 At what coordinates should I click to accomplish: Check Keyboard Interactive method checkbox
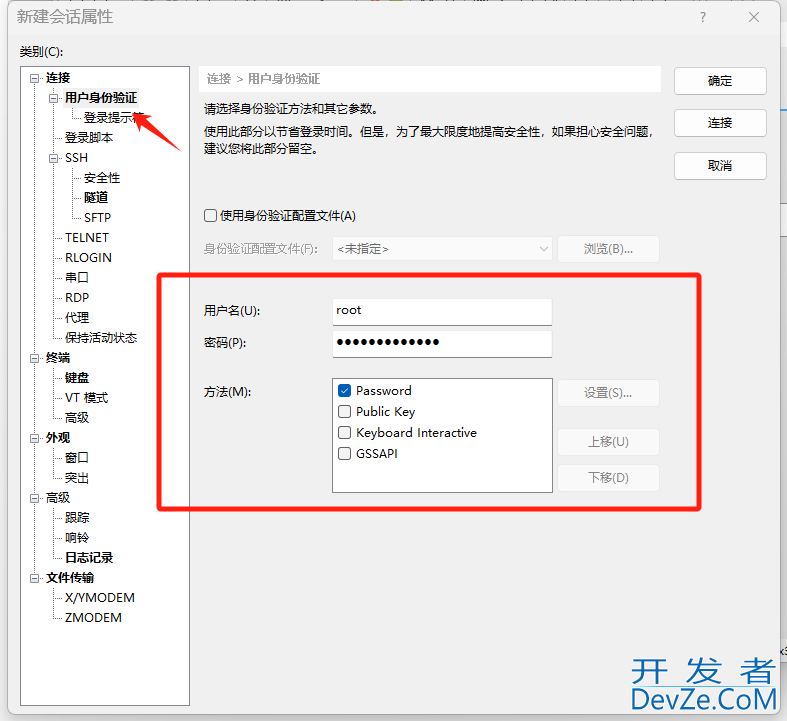pos(344,432)
